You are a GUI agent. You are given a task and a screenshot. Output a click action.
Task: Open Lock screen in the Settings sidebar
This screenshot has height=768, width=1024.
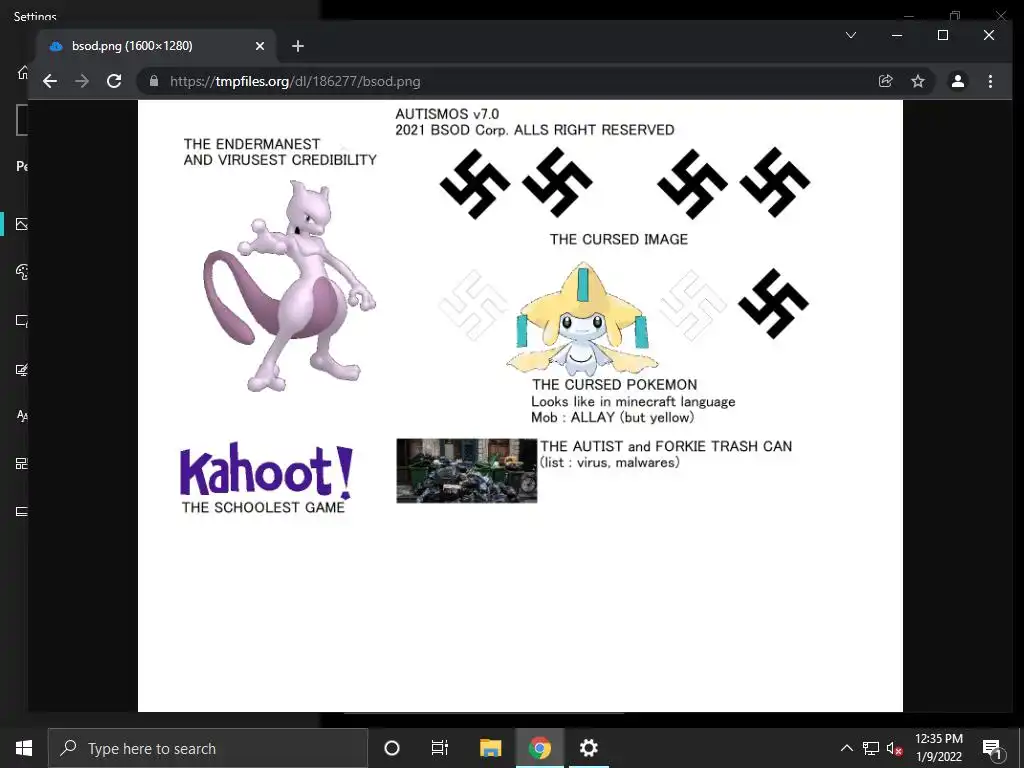(x=22, y=321)
